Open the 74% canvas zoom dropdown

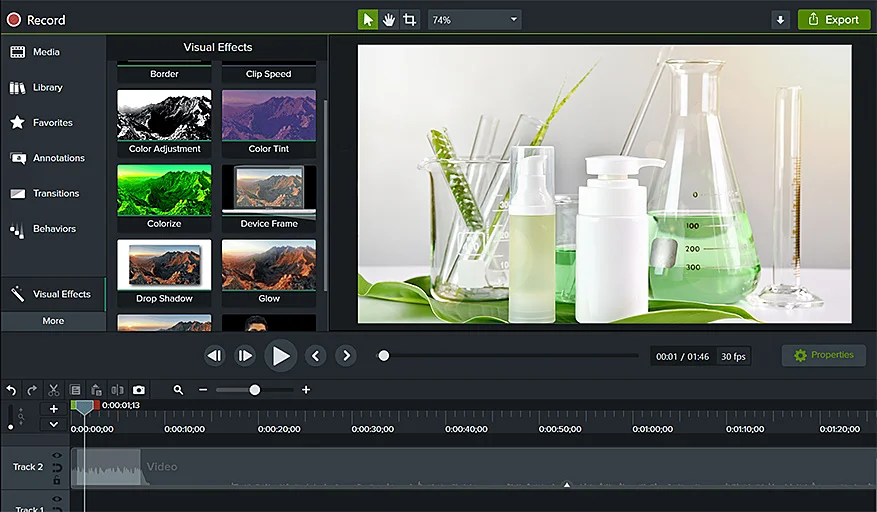pos(474,20)
